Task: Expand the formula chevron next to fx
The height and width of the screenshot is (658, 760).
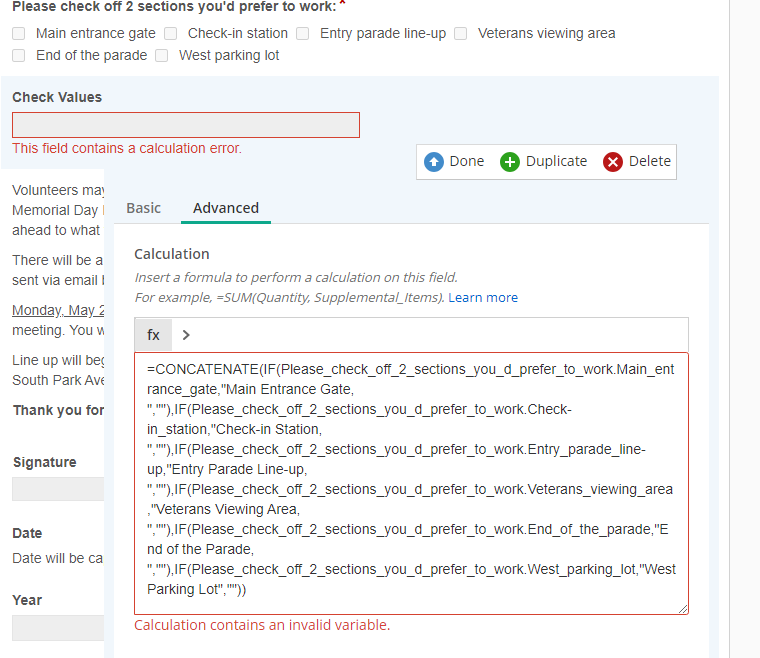Action: pyautogui.click(x=186, y=335)
